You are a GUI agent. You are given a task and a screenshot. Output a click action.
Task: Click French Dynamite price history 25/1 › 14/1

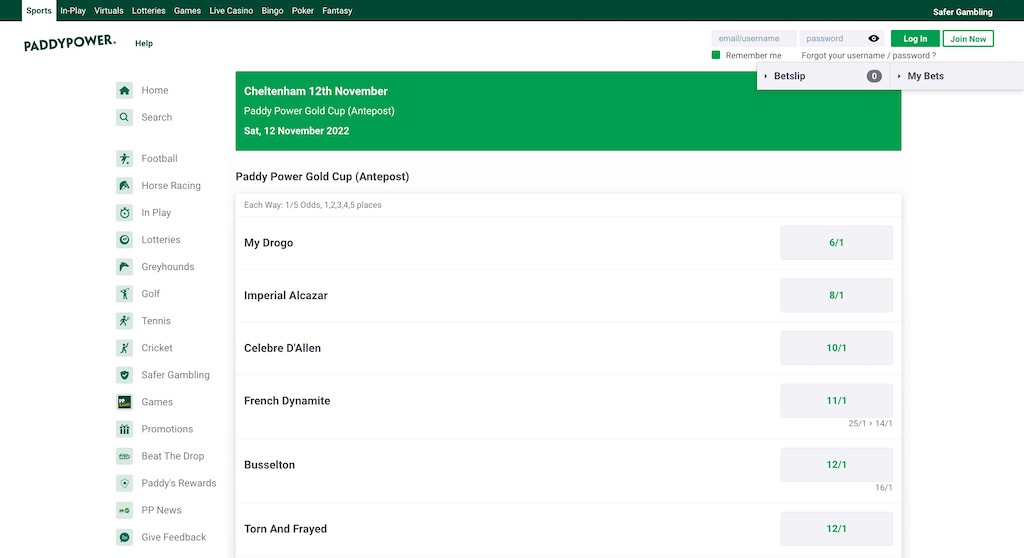click(x=870, y=423)
